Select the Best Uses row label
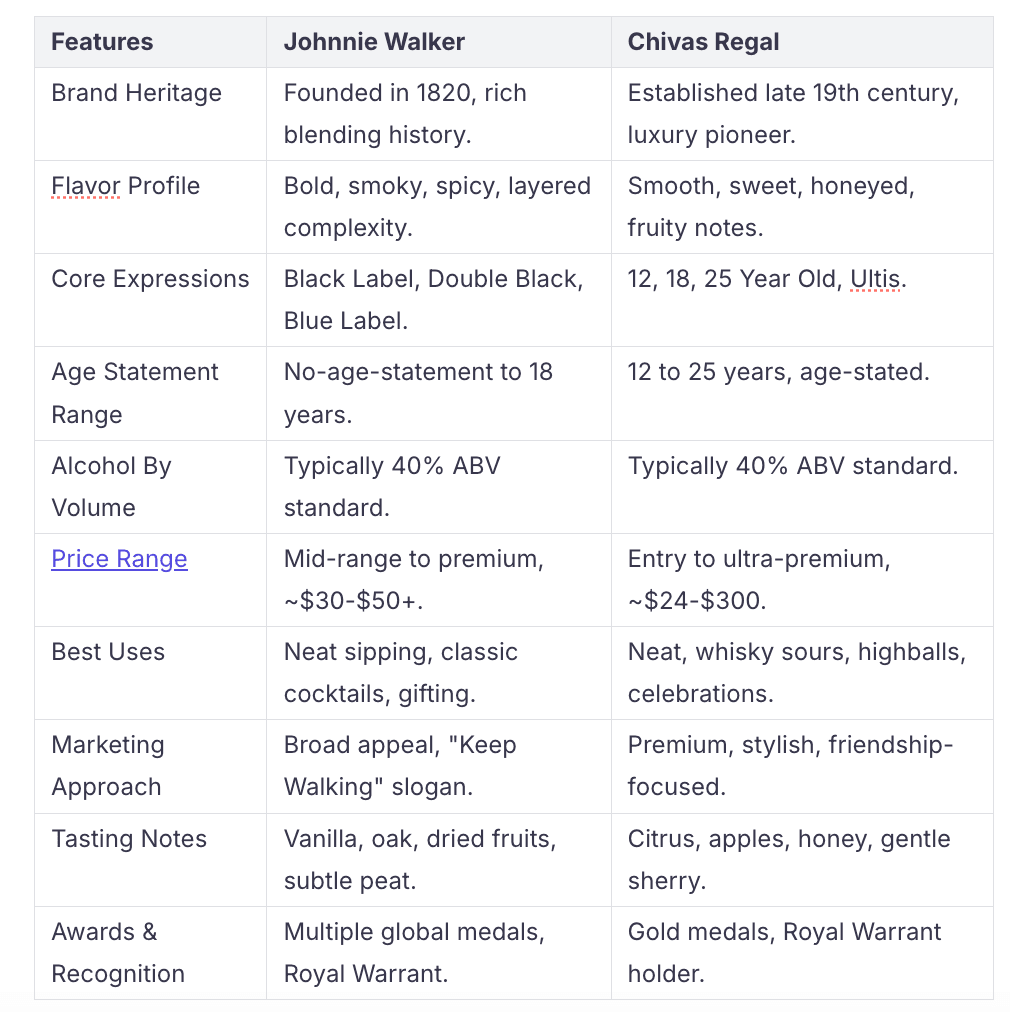Image resolution: width=1010 pixels, height=1012 pixels. pos(108,652)
